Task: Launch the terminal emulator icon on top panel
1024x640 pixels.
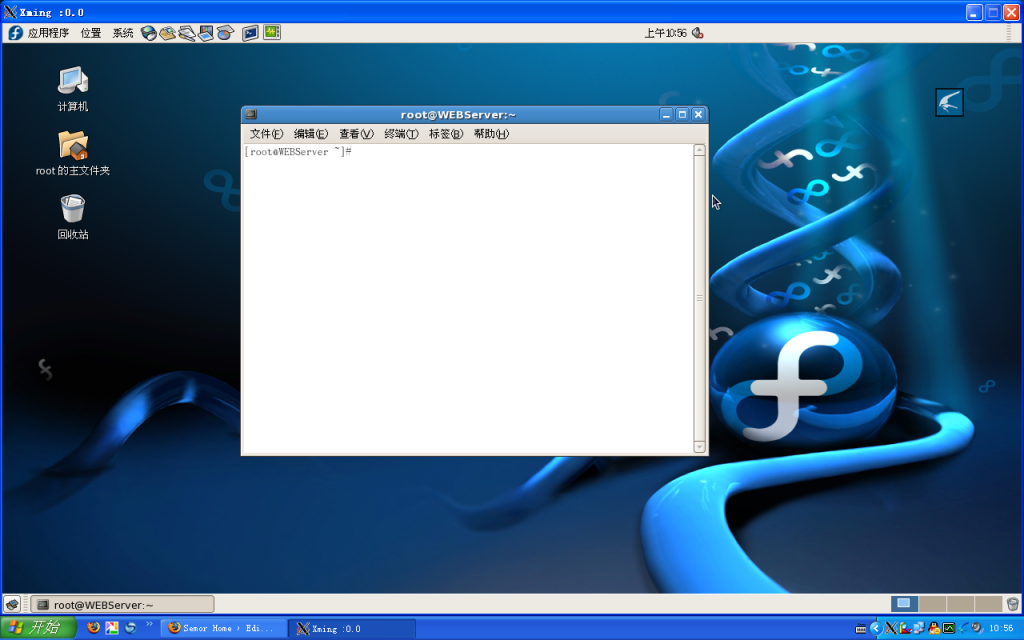Action: click(250, 32)
